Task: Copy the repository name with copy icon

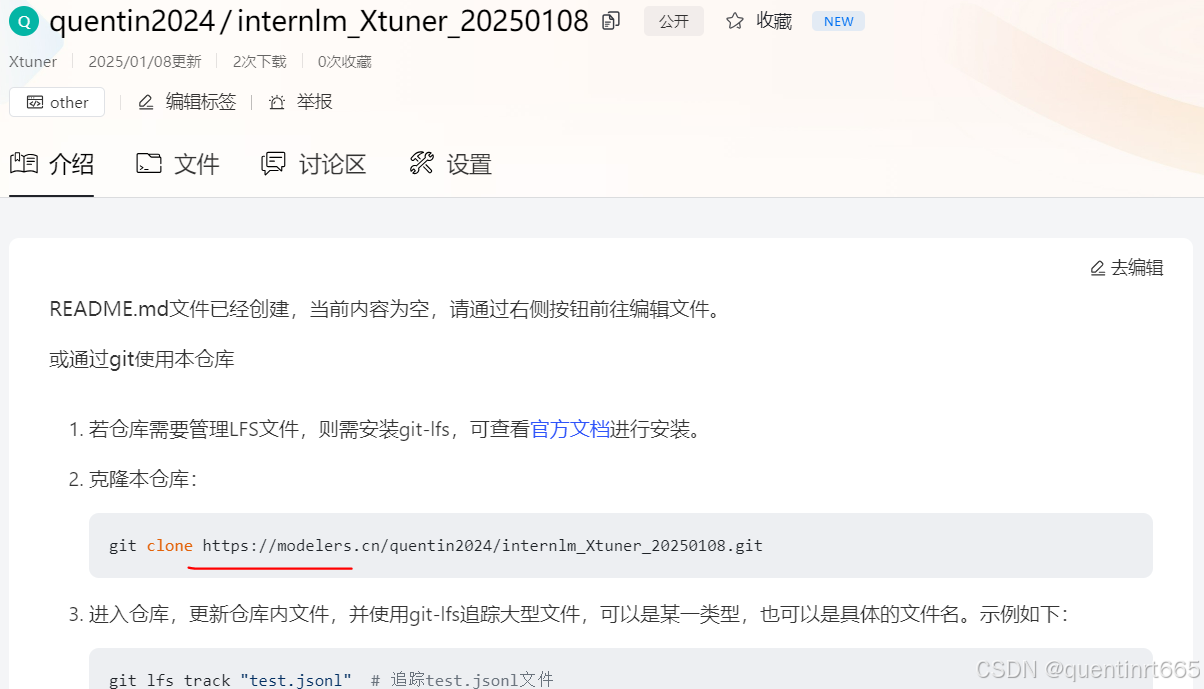Action: [x=611, y=21]
